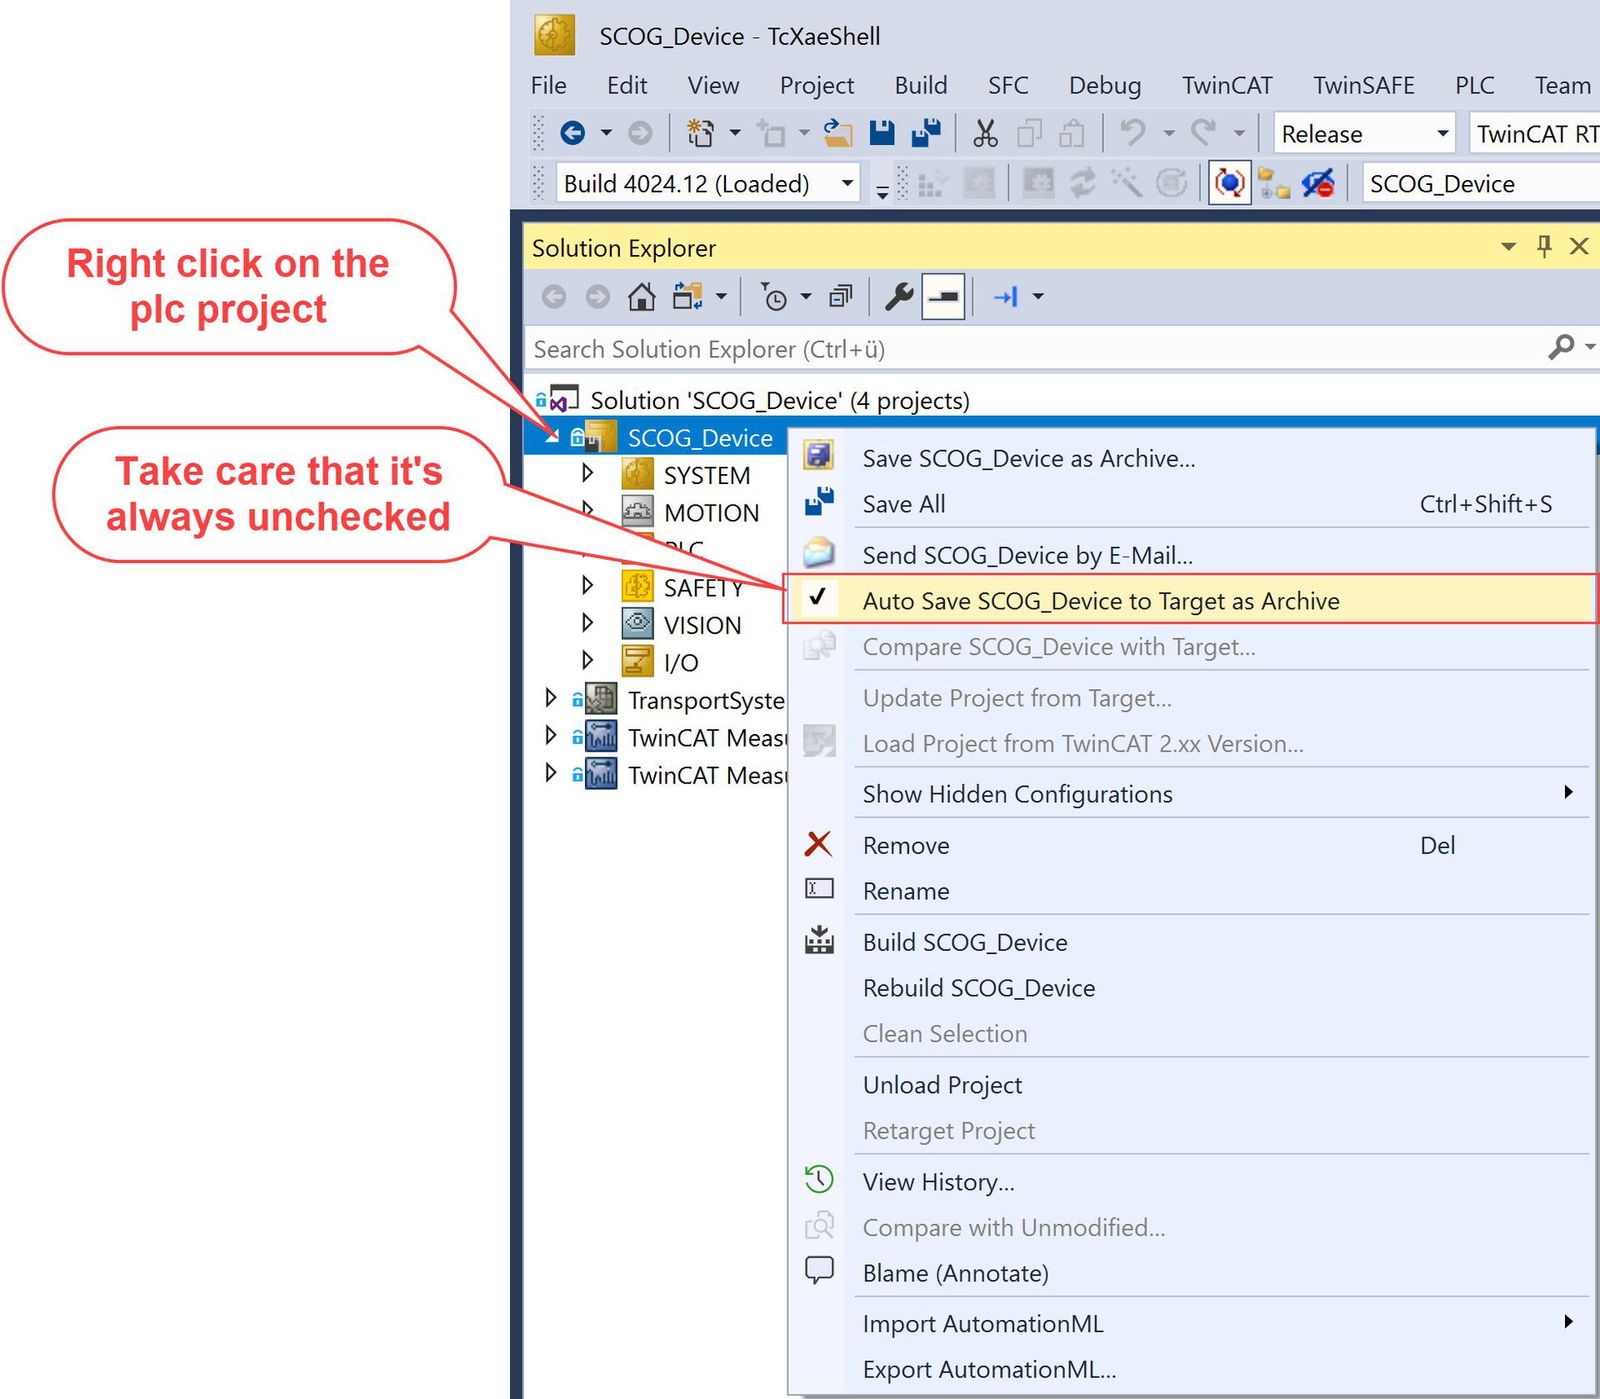
Task: Click the Properties wrench icon
Action: pyautogui.click(x=899, y=297)
